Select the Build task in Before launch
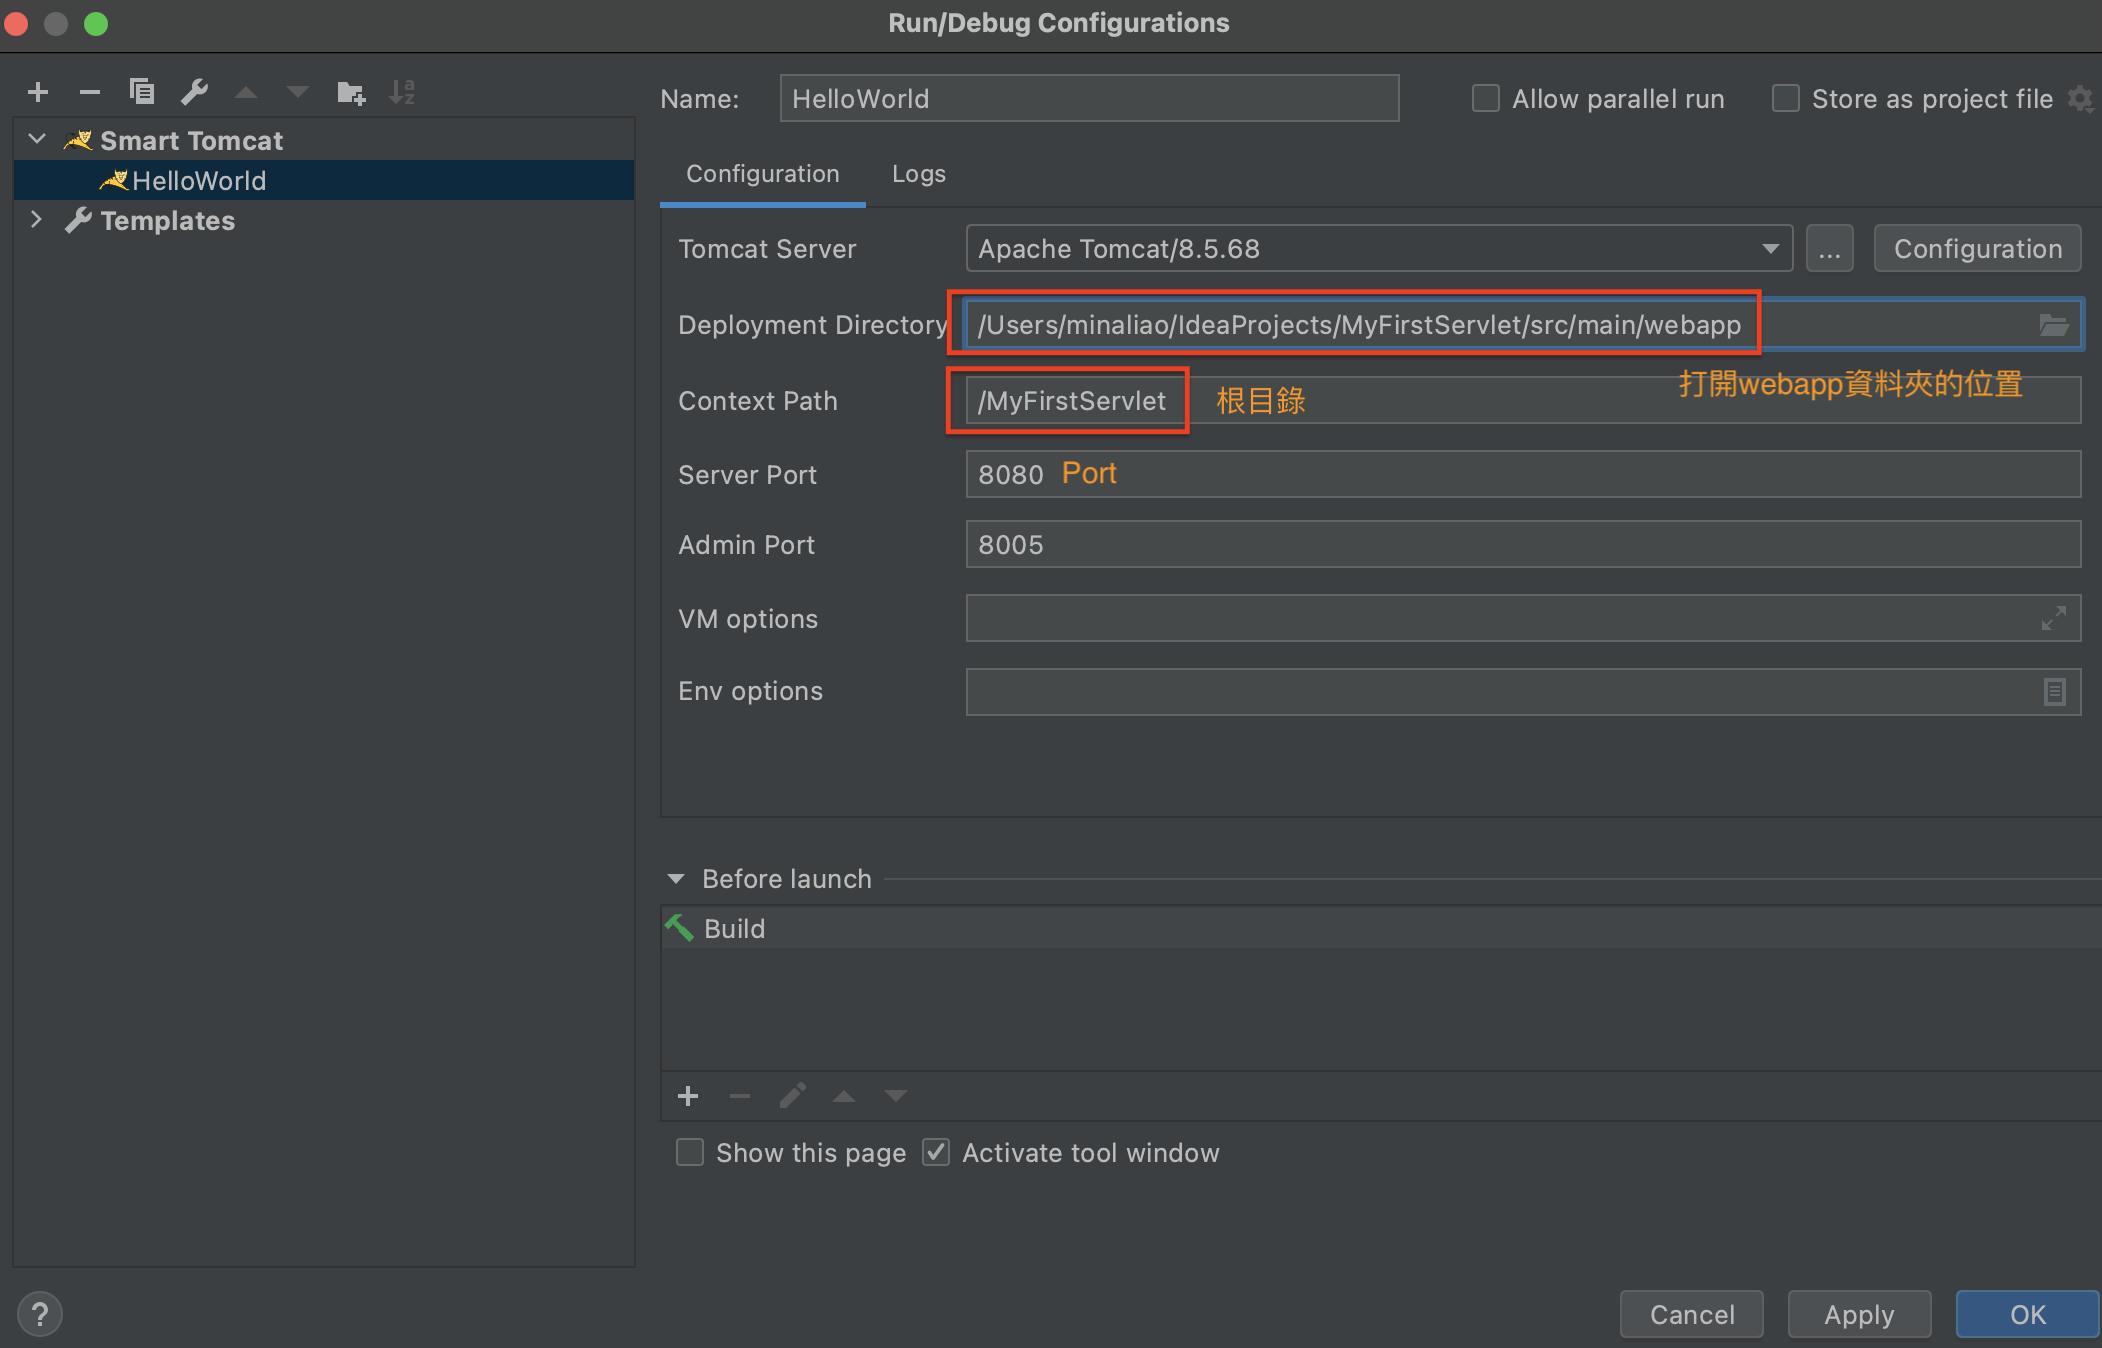This screenshot has height=1348, width=2102. pyautogui.click(x=1380, y=928)
